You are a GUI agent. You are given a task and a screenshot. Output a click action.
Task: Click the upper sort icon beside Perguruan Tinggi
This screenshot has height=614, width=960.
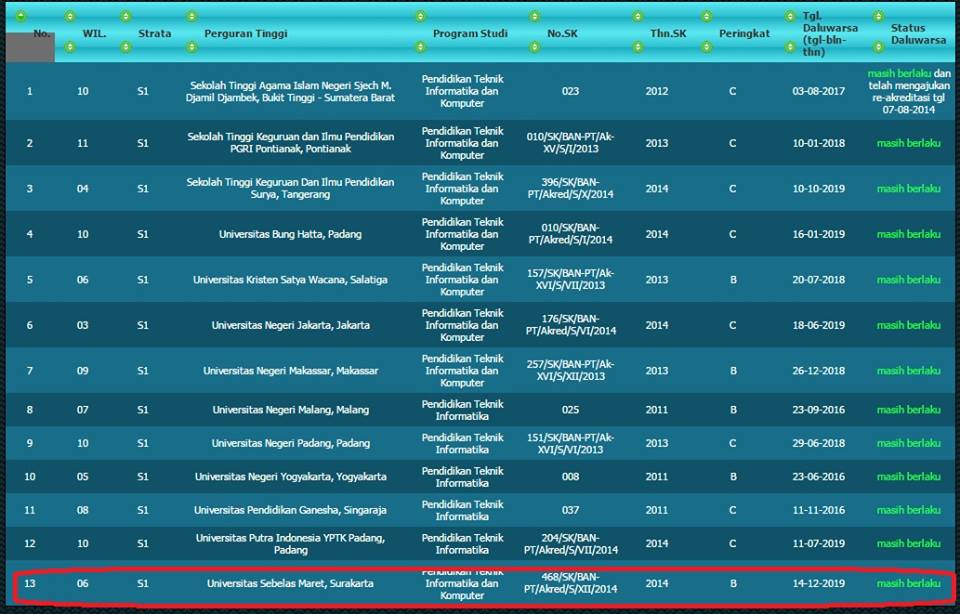[x=191, y=17]
